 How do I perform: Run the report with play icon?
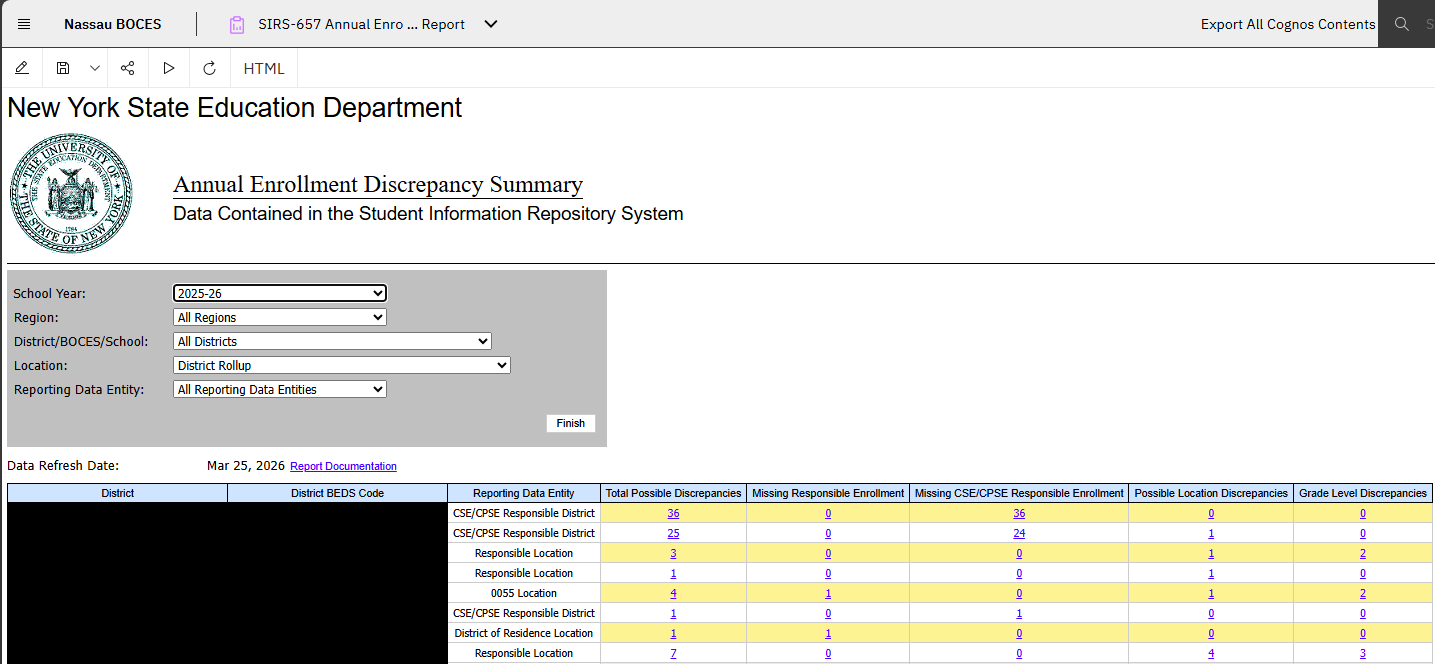169,68
